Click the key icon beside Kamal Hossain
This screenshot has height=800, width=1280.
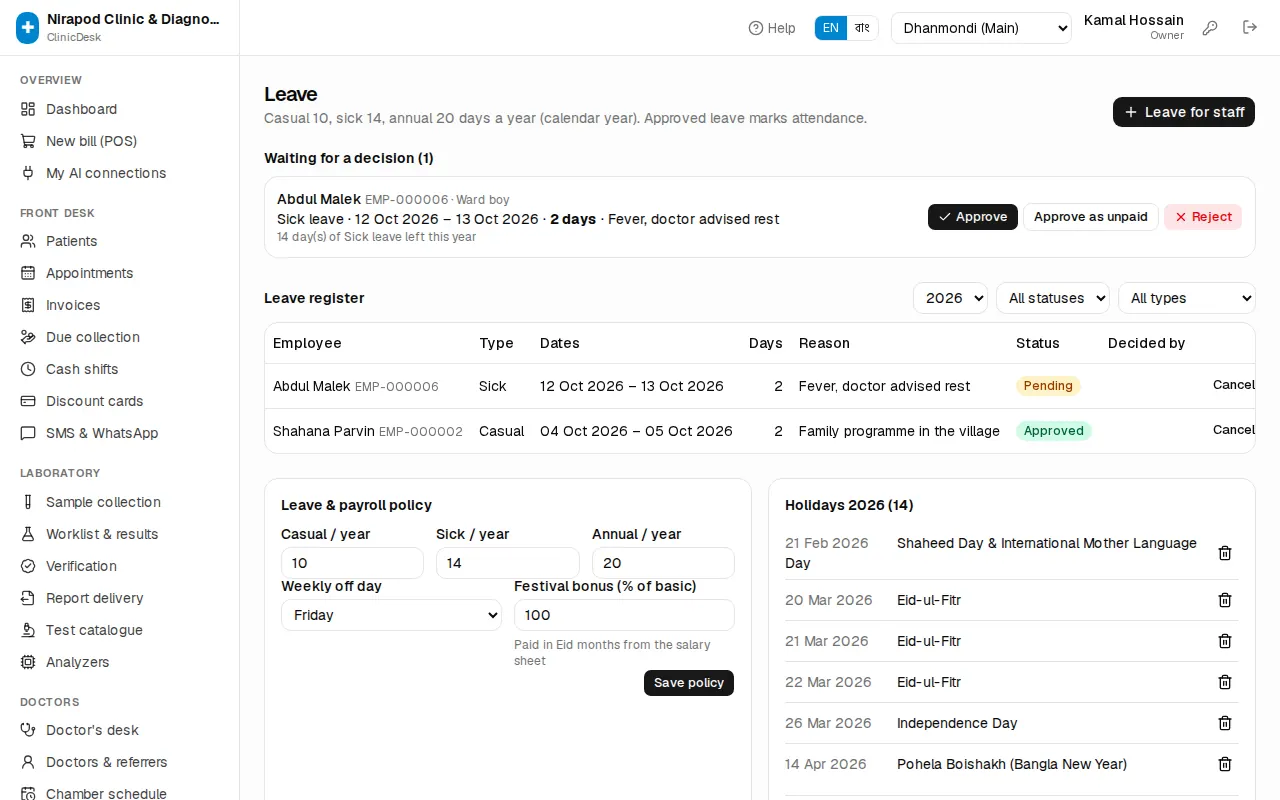click(1210, 28)
